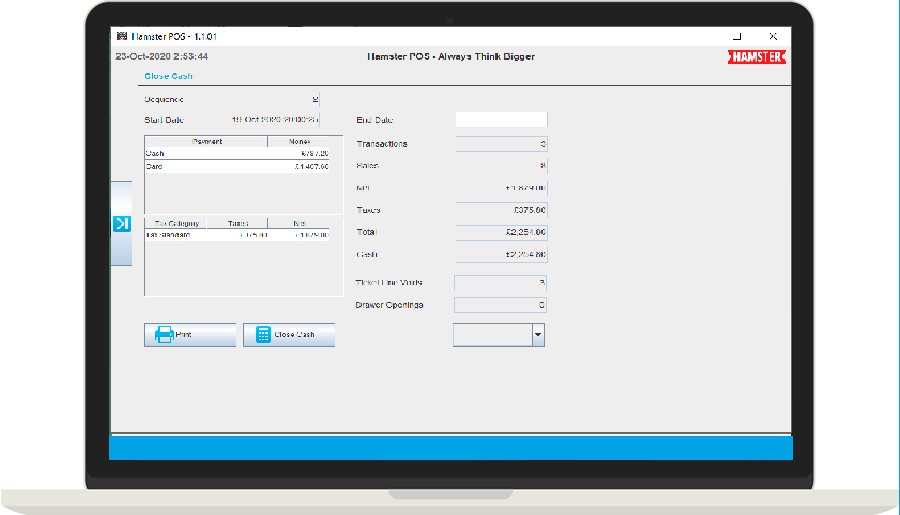
Task: Click the Total field showing £2,254.00
Action: pos(501,232)
